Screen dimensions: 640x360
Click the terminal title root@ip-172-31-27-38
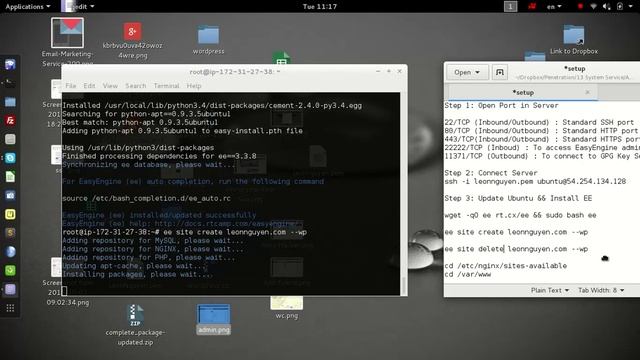(235, 71)
